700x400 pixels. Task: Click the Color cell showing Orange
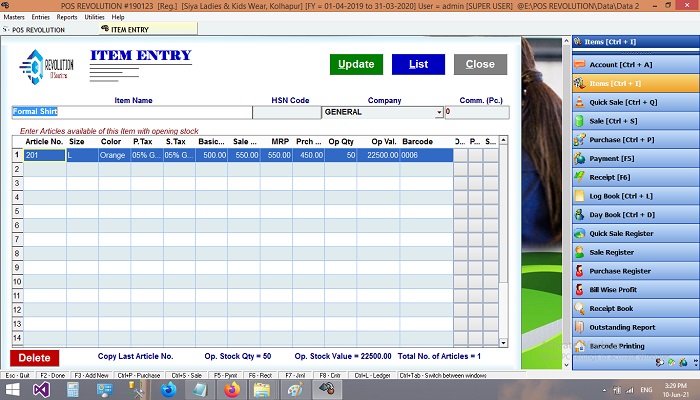[114, 155]
